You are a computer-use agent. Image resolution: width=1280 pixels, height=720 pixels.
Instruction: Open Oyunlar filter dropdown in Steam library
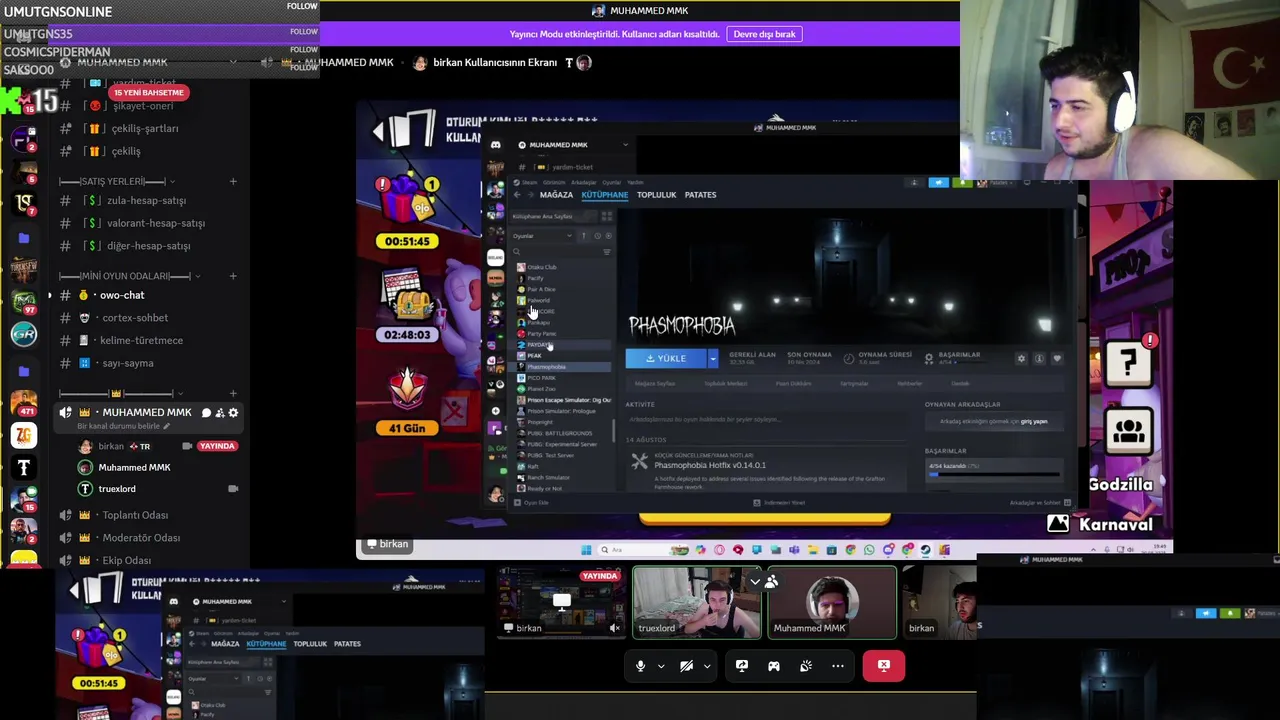coord(543,236)
